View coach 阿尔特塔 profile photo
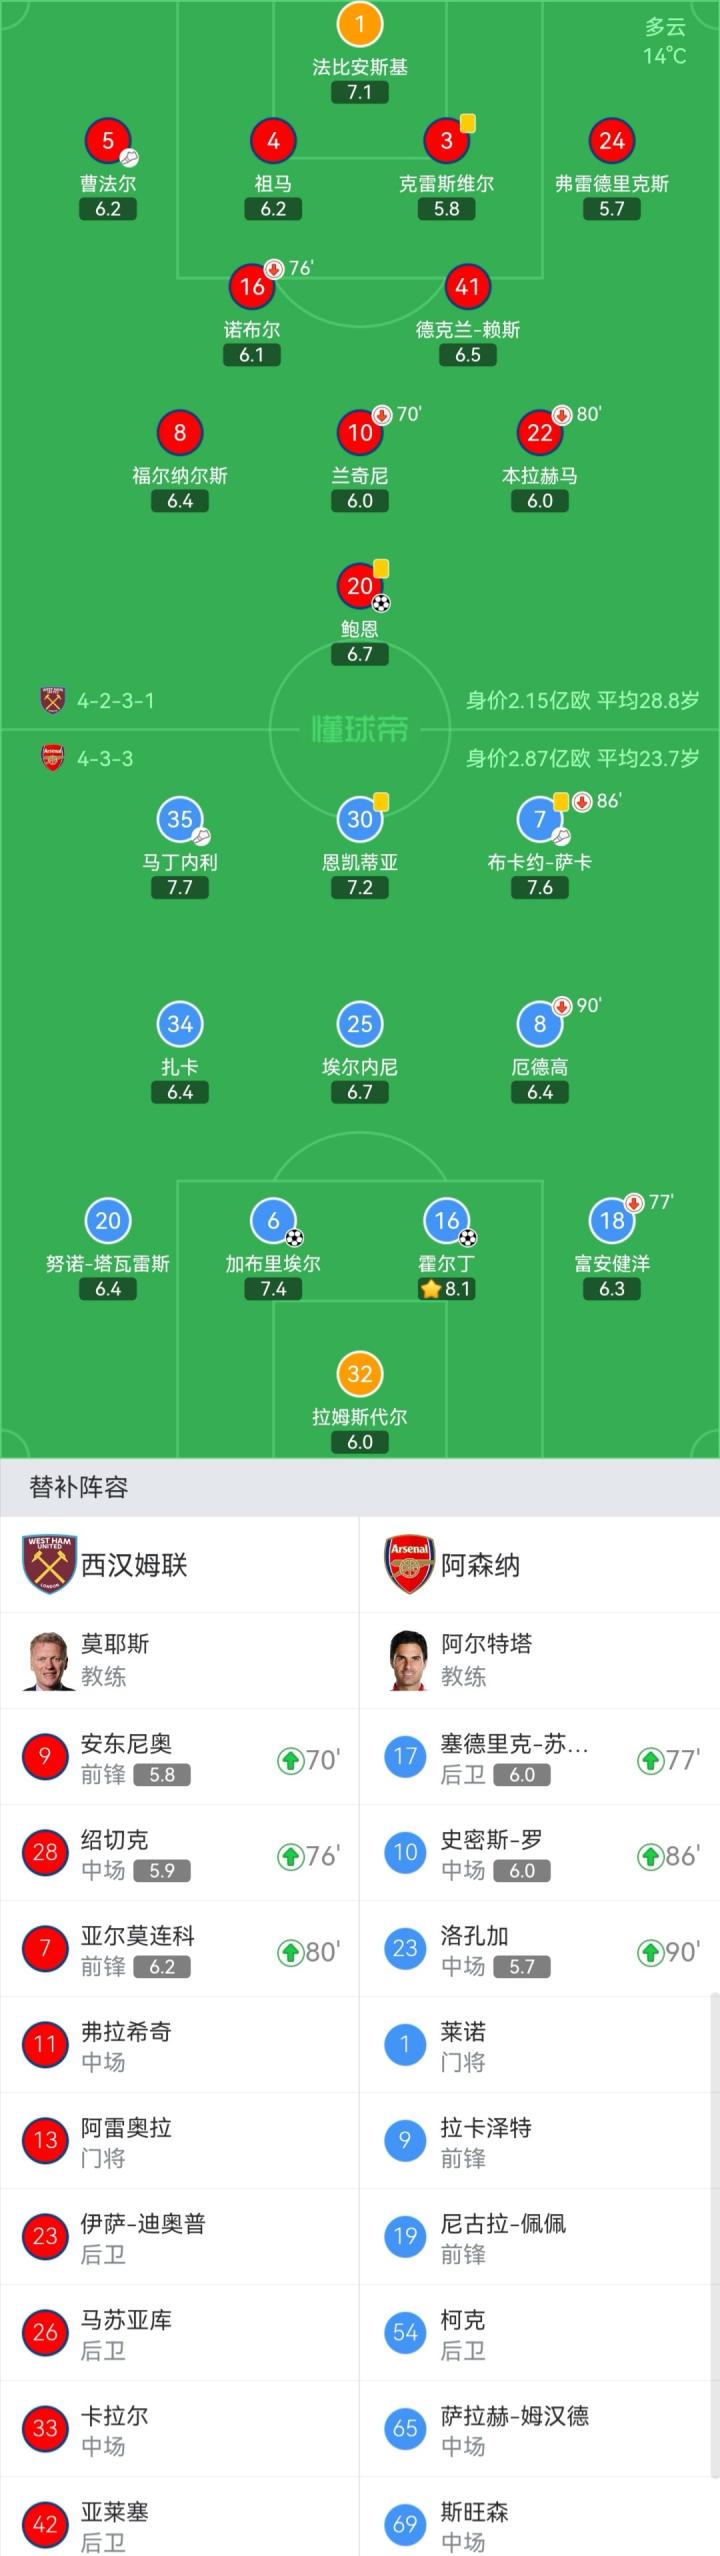Image resolution: width=720 pixels, height=2556 pixels. pos(410,1661)
